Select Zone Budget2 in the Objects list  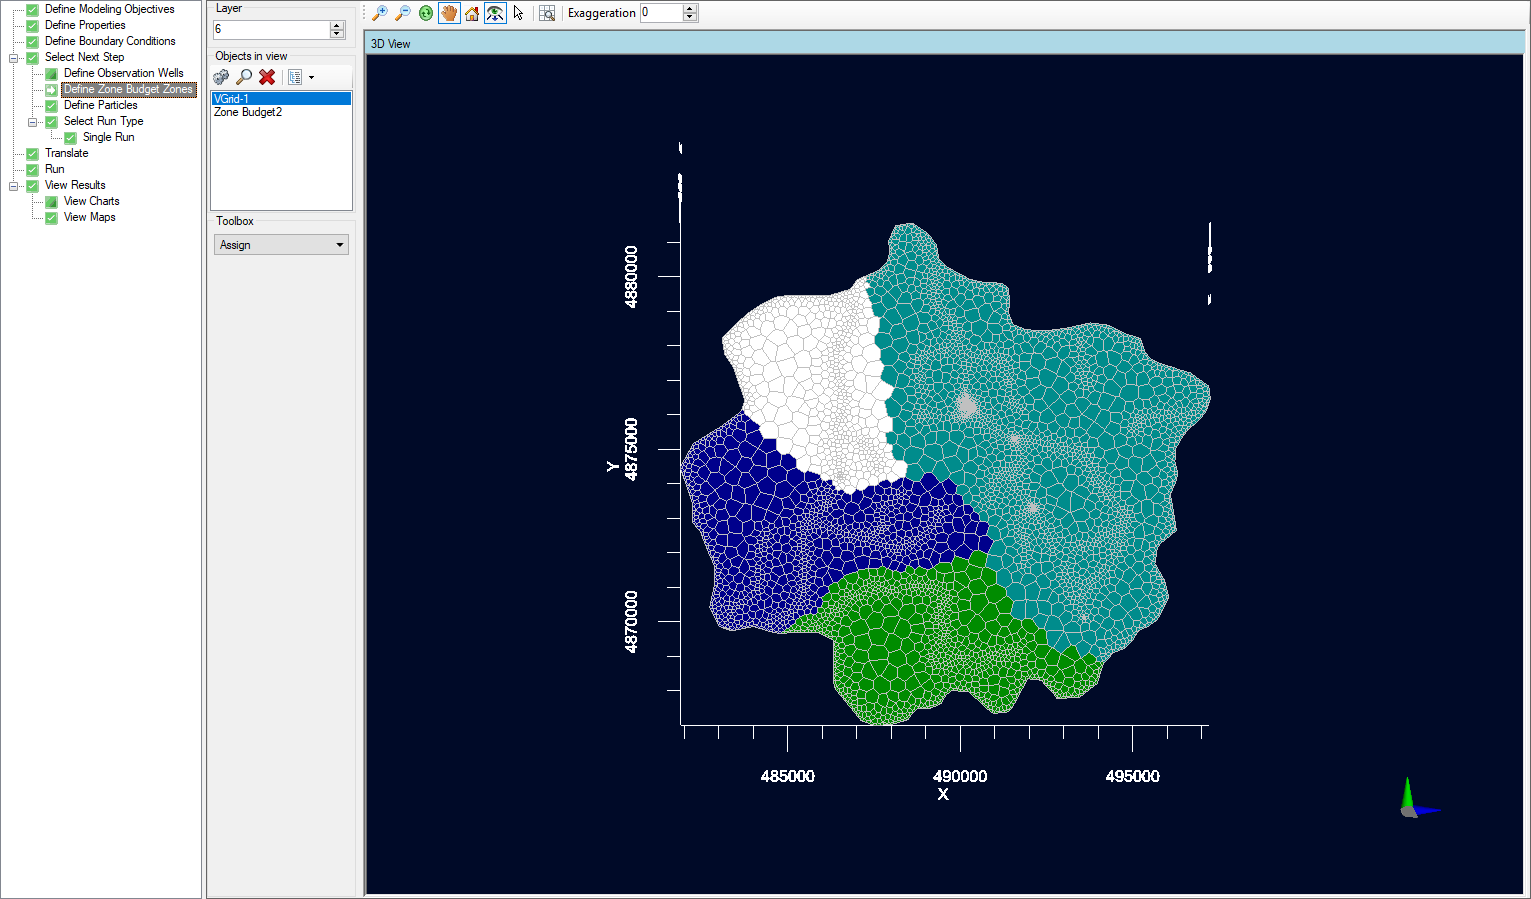click(x=248, y=112)
